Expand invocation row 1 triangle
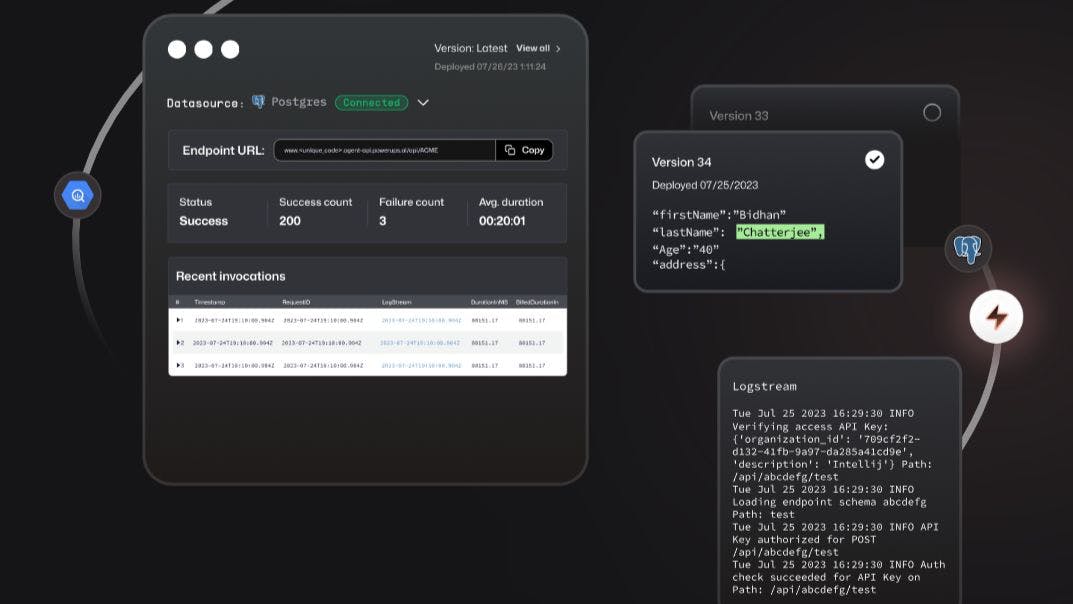Viewport: 1073px width, 604px height. pos(179,320)
